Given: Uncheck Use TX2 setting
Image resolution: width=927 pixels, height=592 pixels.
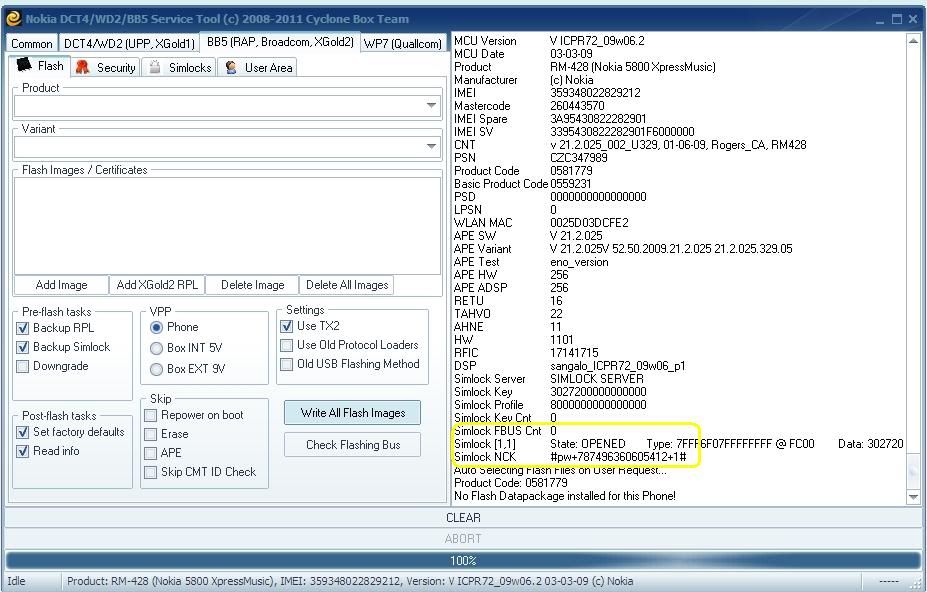Looking at the screenshot, I should (x=287, y=326).
